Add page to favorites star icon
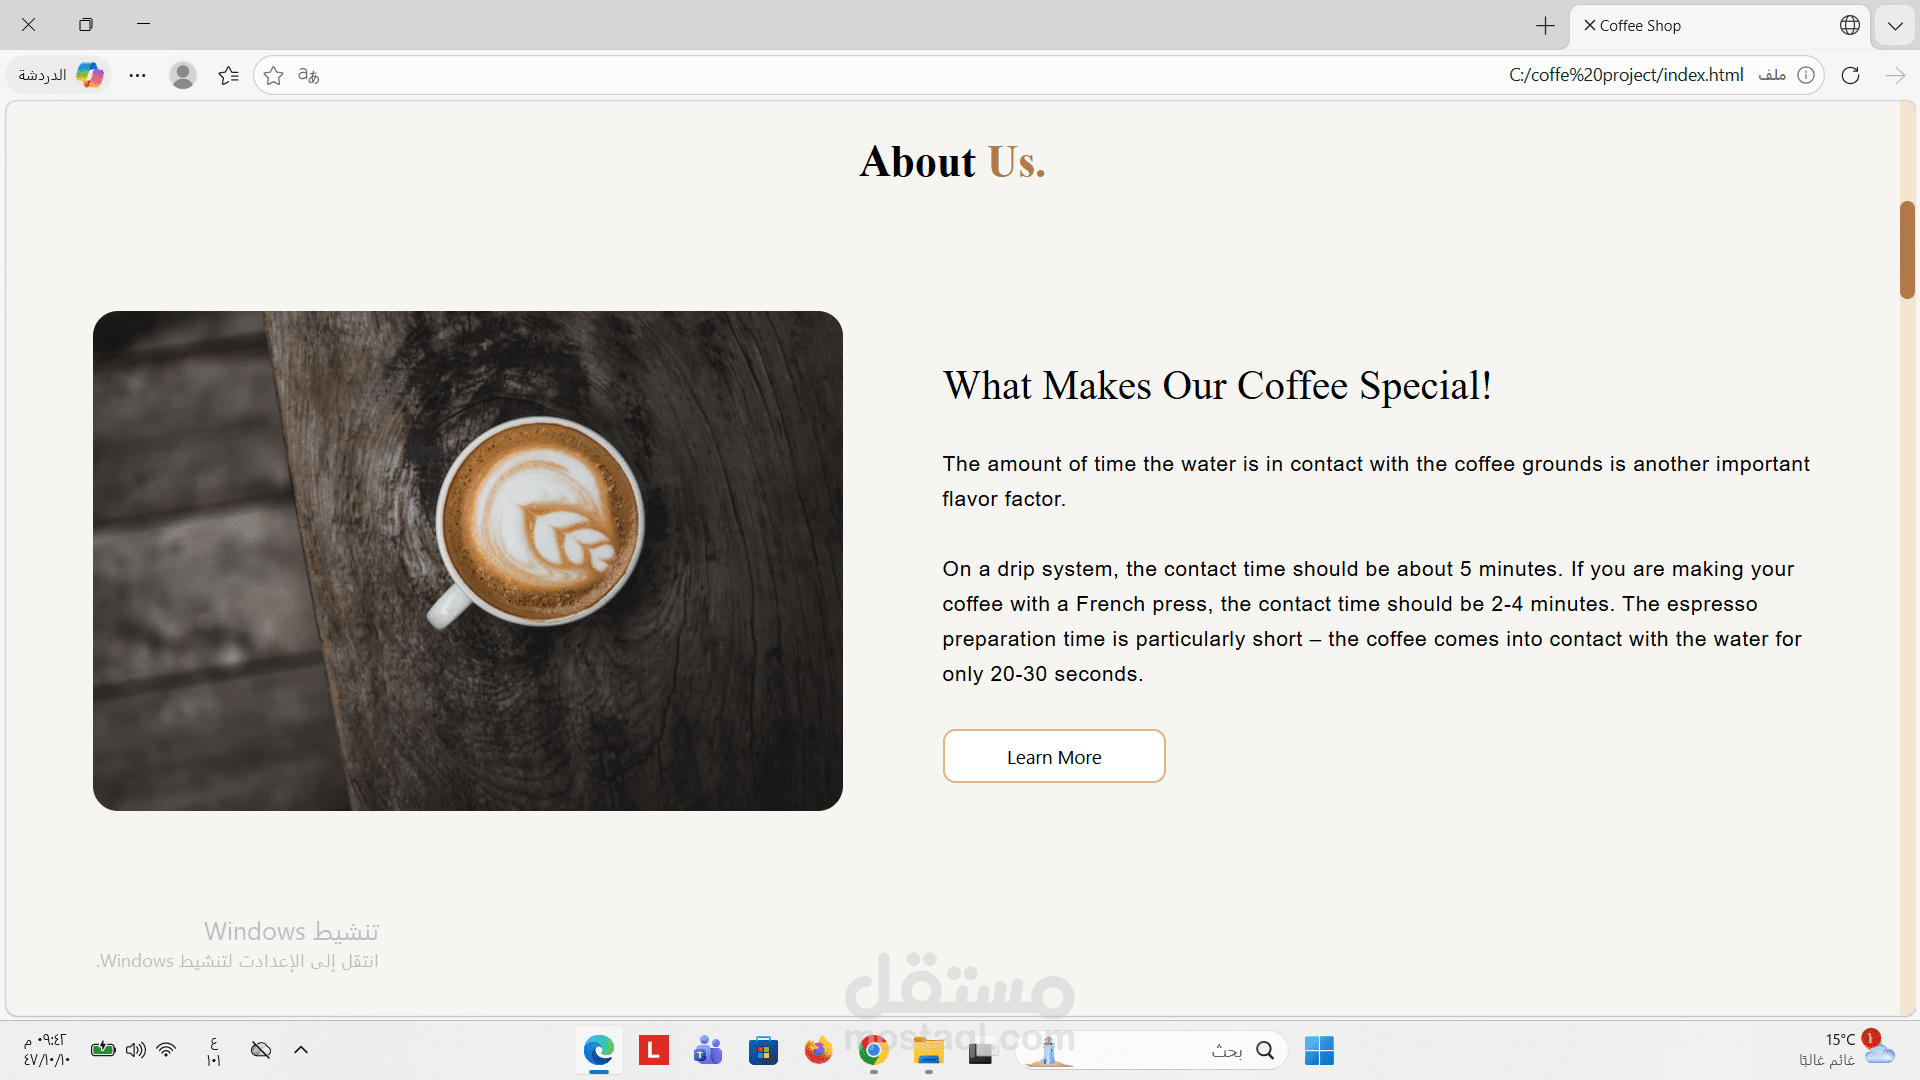1920x1080 pixels. [273, 75]
